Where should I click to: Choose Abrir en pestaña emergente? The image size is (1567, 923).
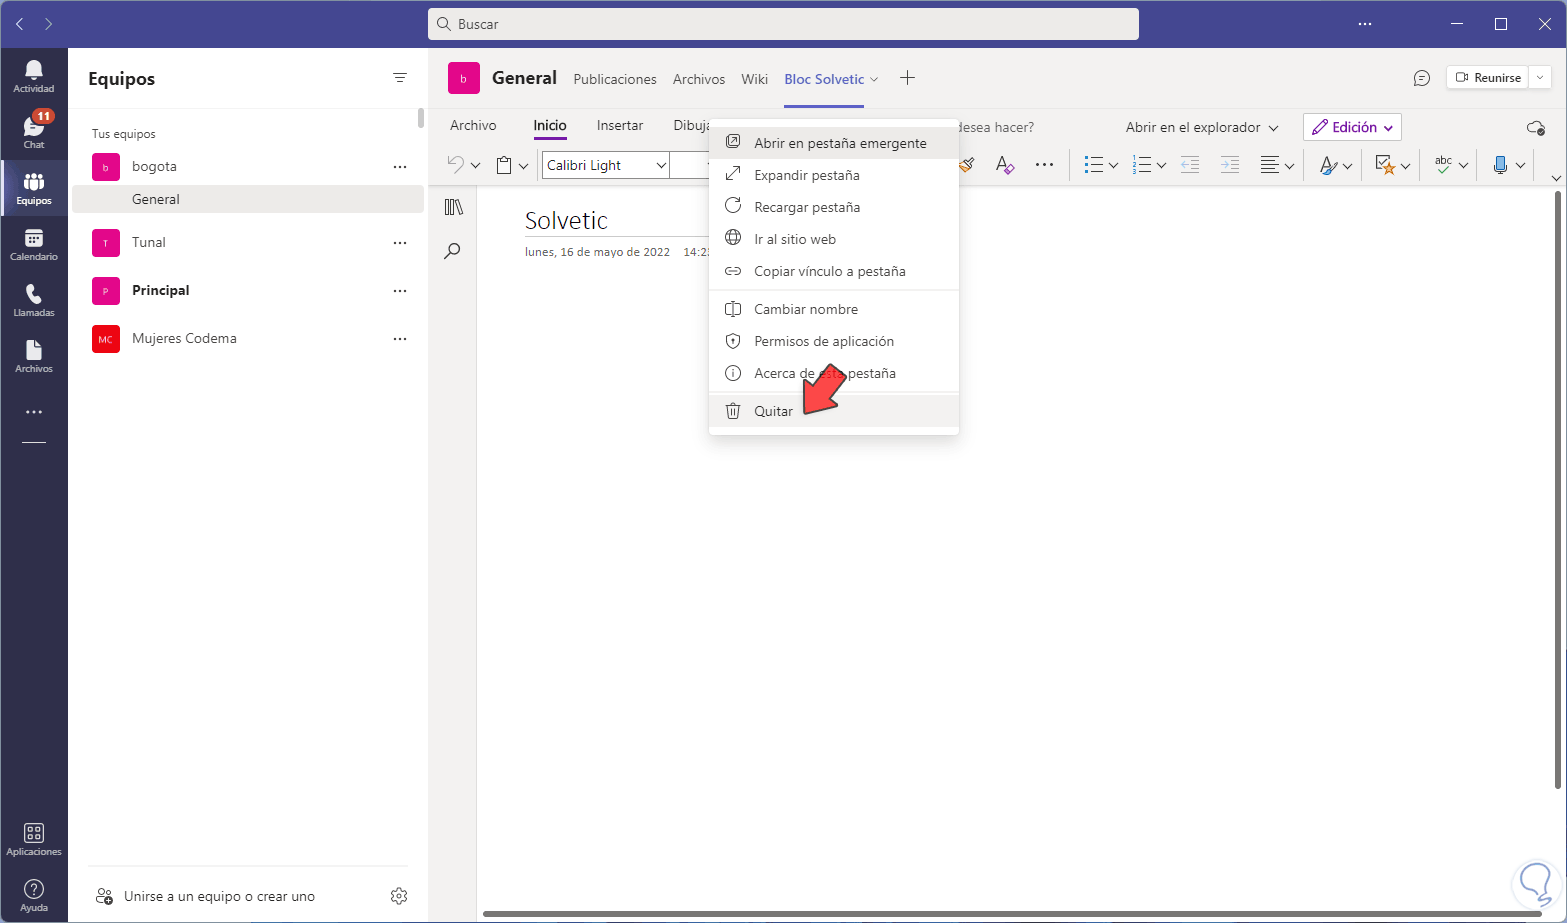[834, 143]
